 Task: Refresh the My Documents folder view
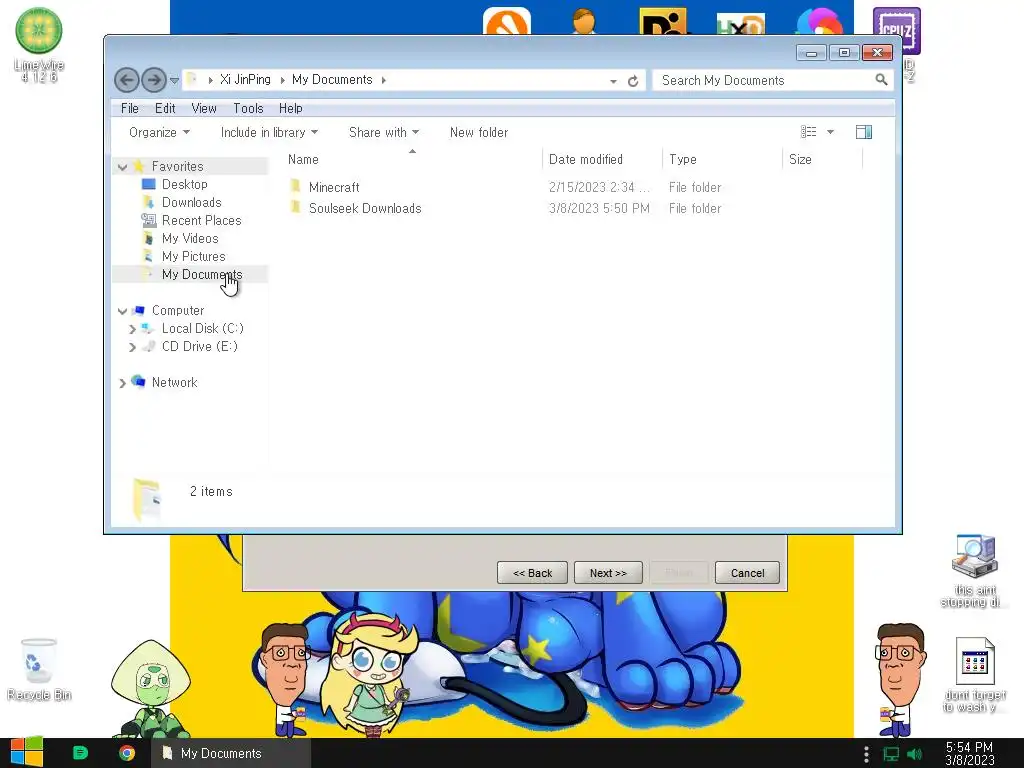633,81
